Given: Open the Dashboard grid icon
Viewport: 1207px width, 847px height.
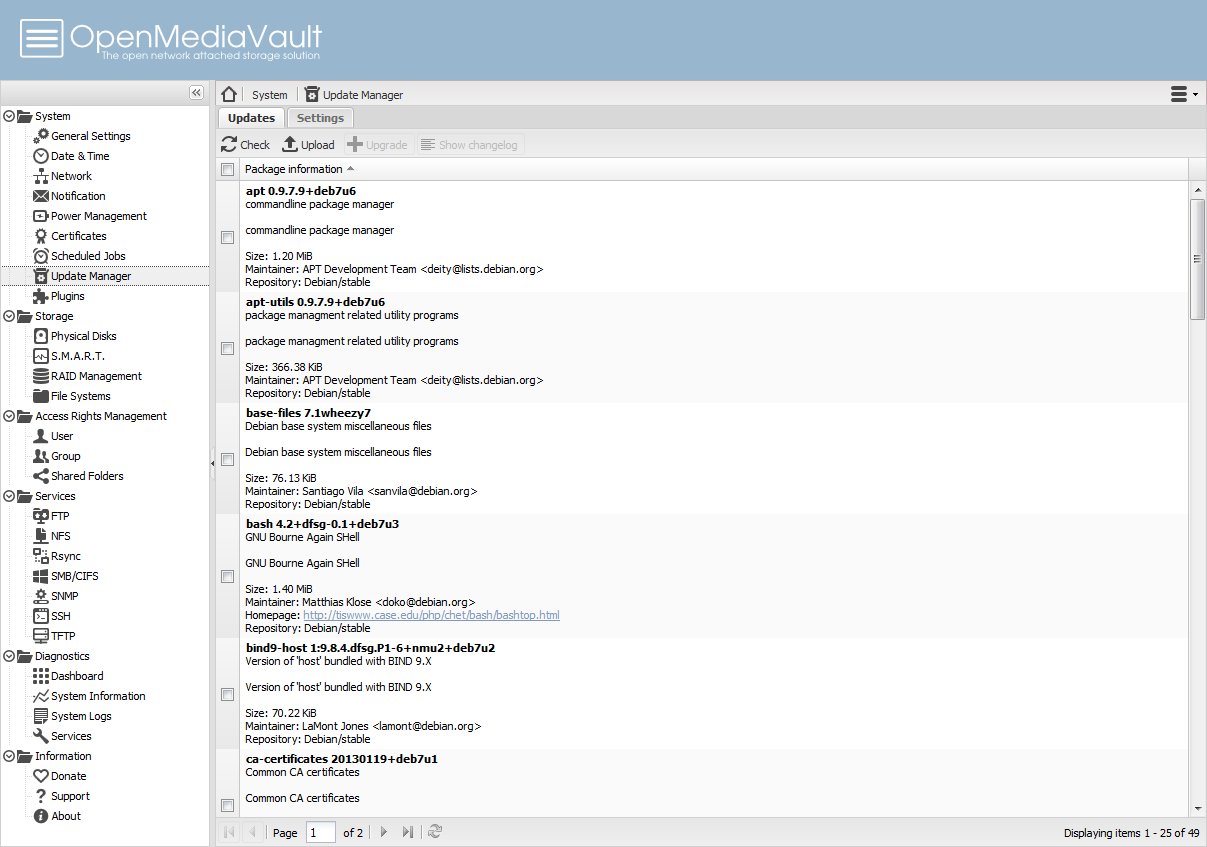Looking at the screenshot, I should point(41,676).
